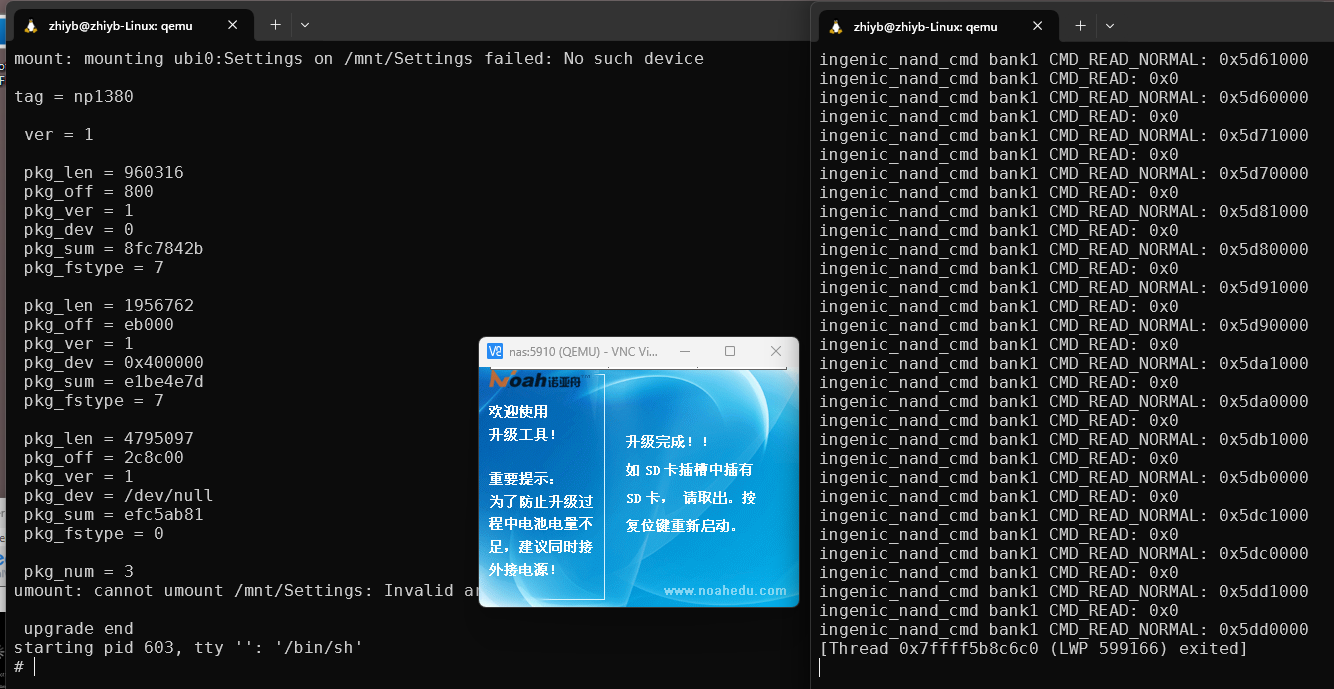Click the 'pkg_len = 4795097' line
Image resolution: width=1334 pixels, height=689 pixels.
tap(109, 439)
